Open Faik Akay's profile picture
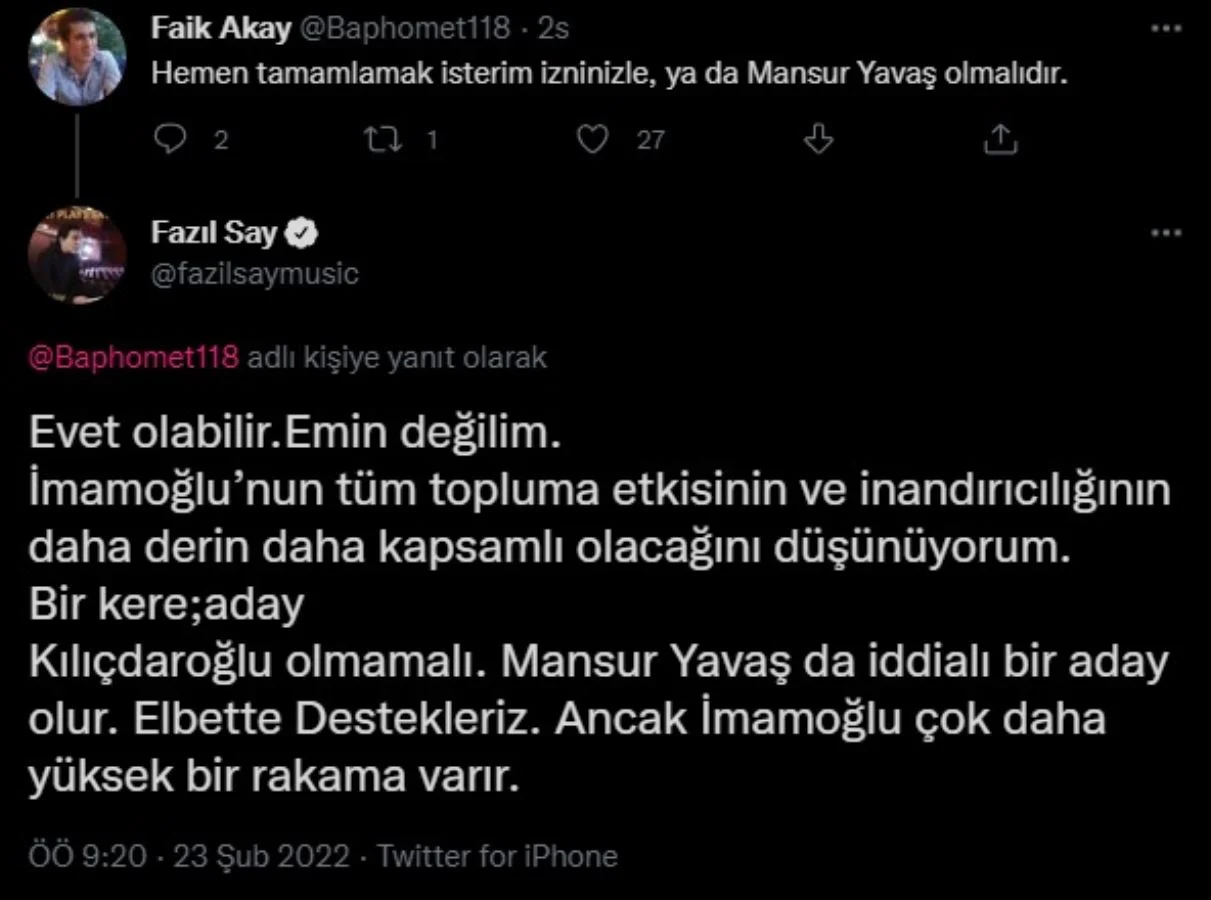Image resolution: width=1211 pixels, height=900 pixels. click(x=77, y=55)
